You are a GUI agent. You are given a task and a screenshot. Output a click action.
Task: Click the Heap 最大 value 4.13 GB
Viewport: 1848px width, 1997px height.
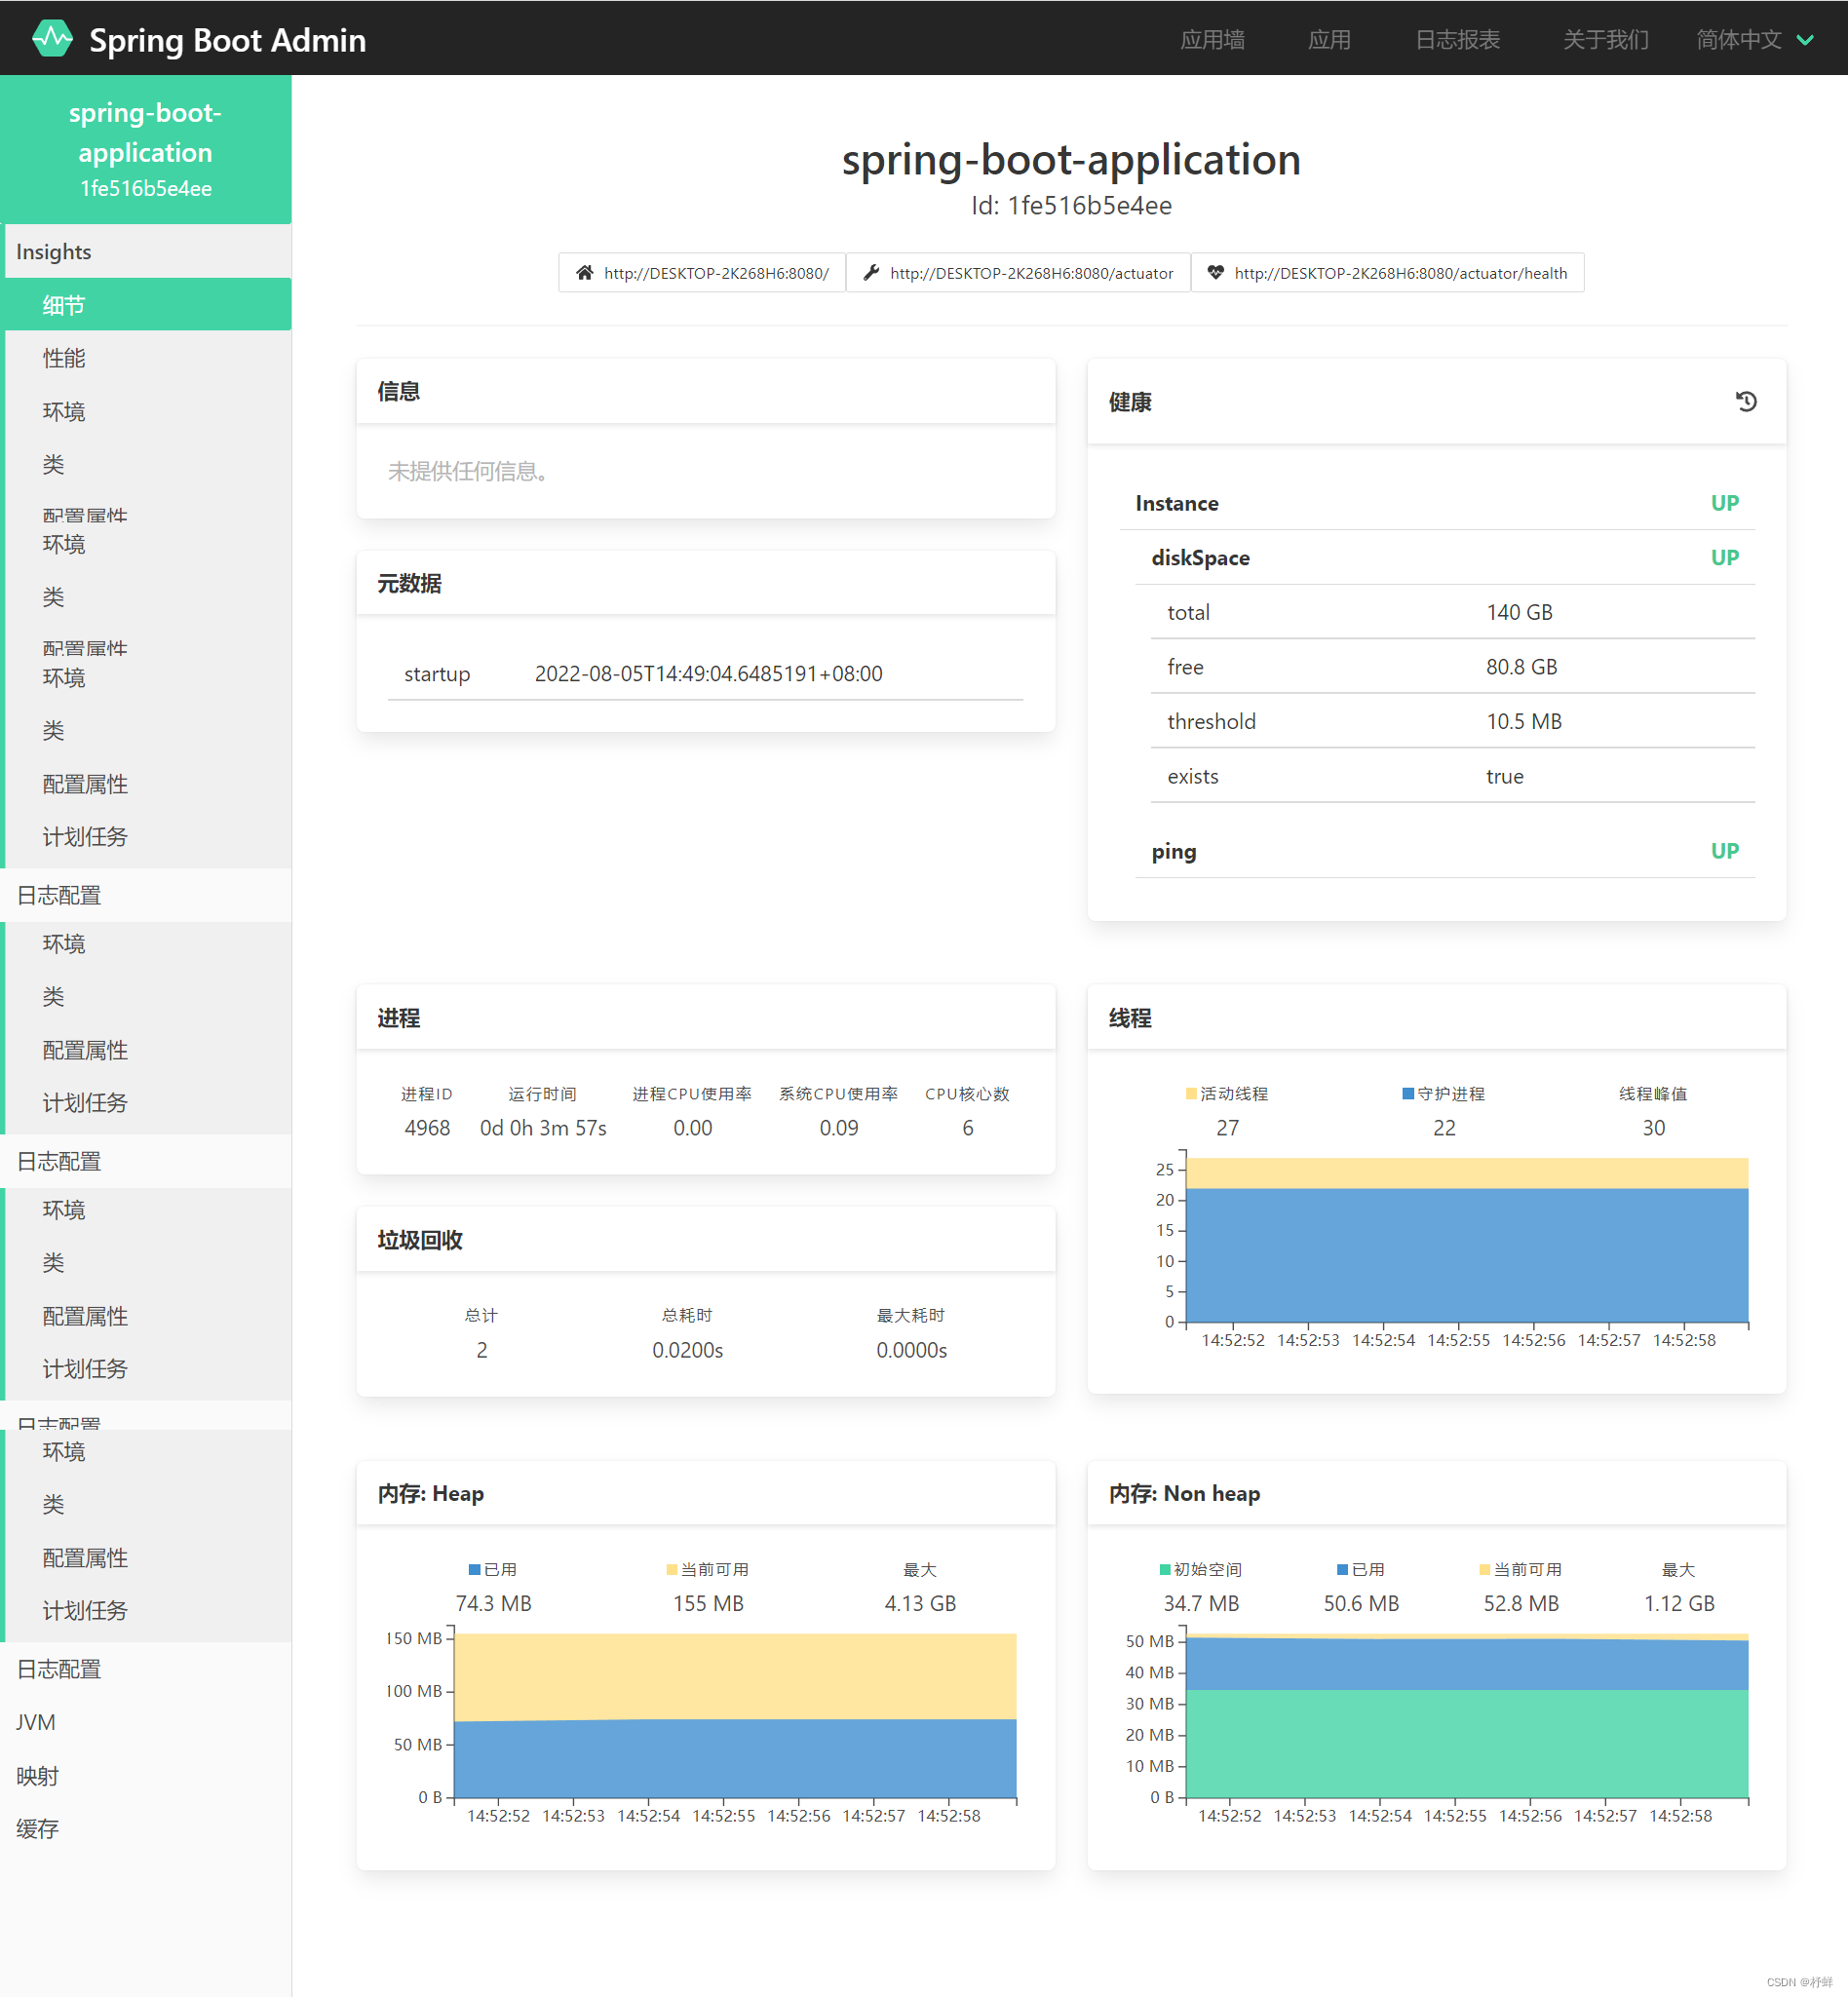coord(920,1604)
